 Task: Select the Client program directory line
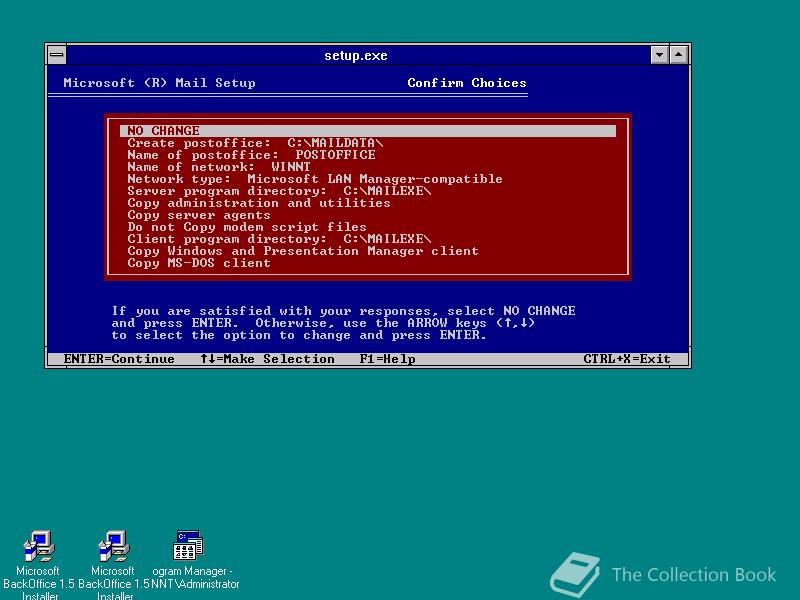click(279, 239)
